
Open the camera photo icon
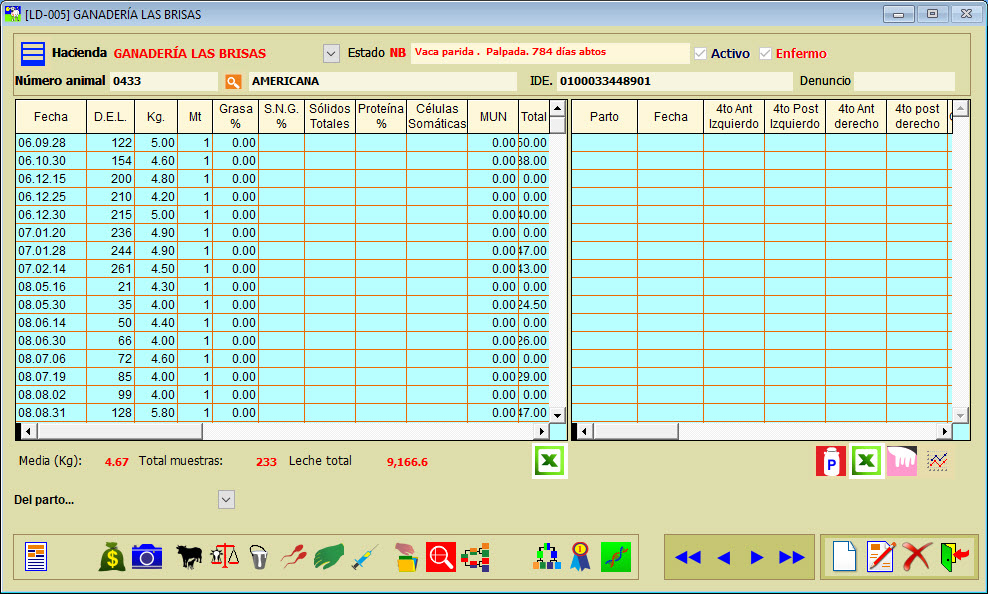click(147, 557)
